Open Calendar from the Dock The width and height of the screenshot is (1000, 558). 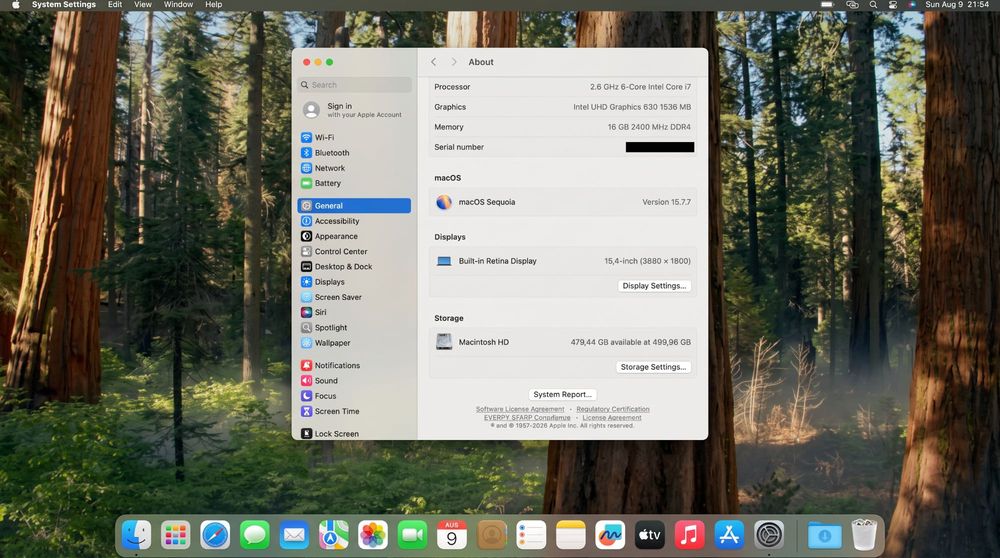(x=452, y=535)
